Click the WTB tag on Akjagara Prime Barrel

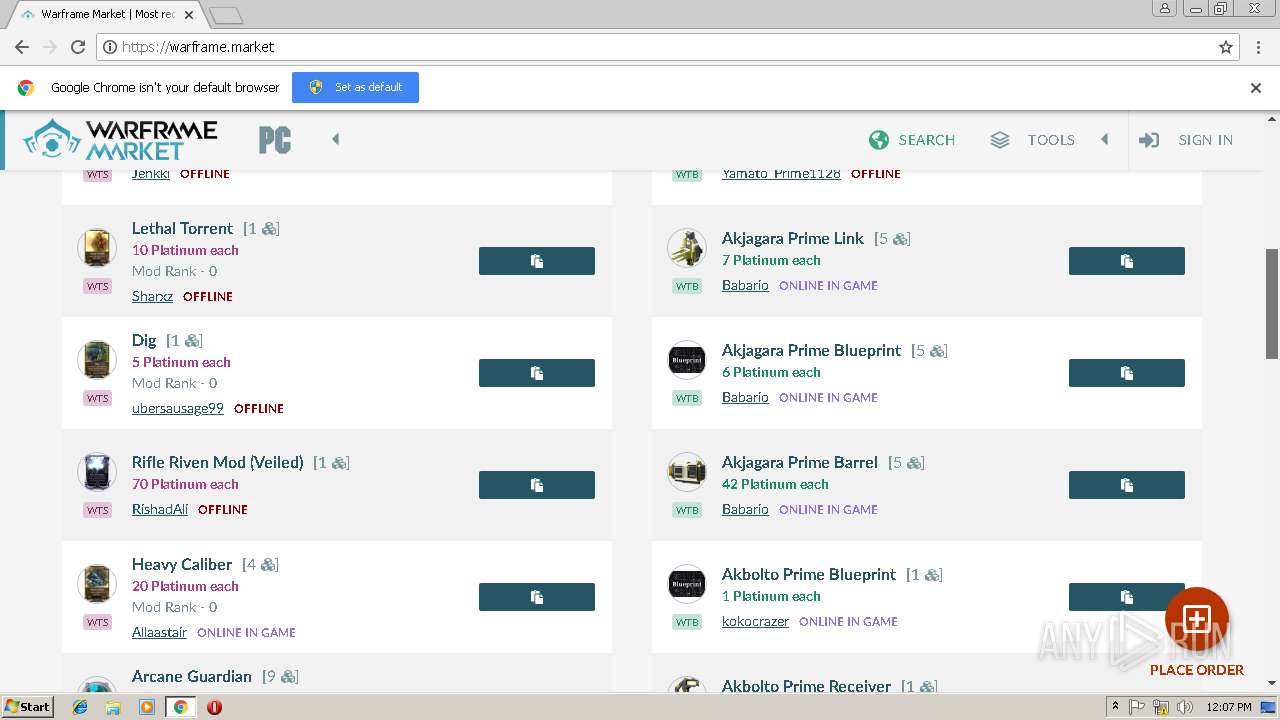click(687, 510)
